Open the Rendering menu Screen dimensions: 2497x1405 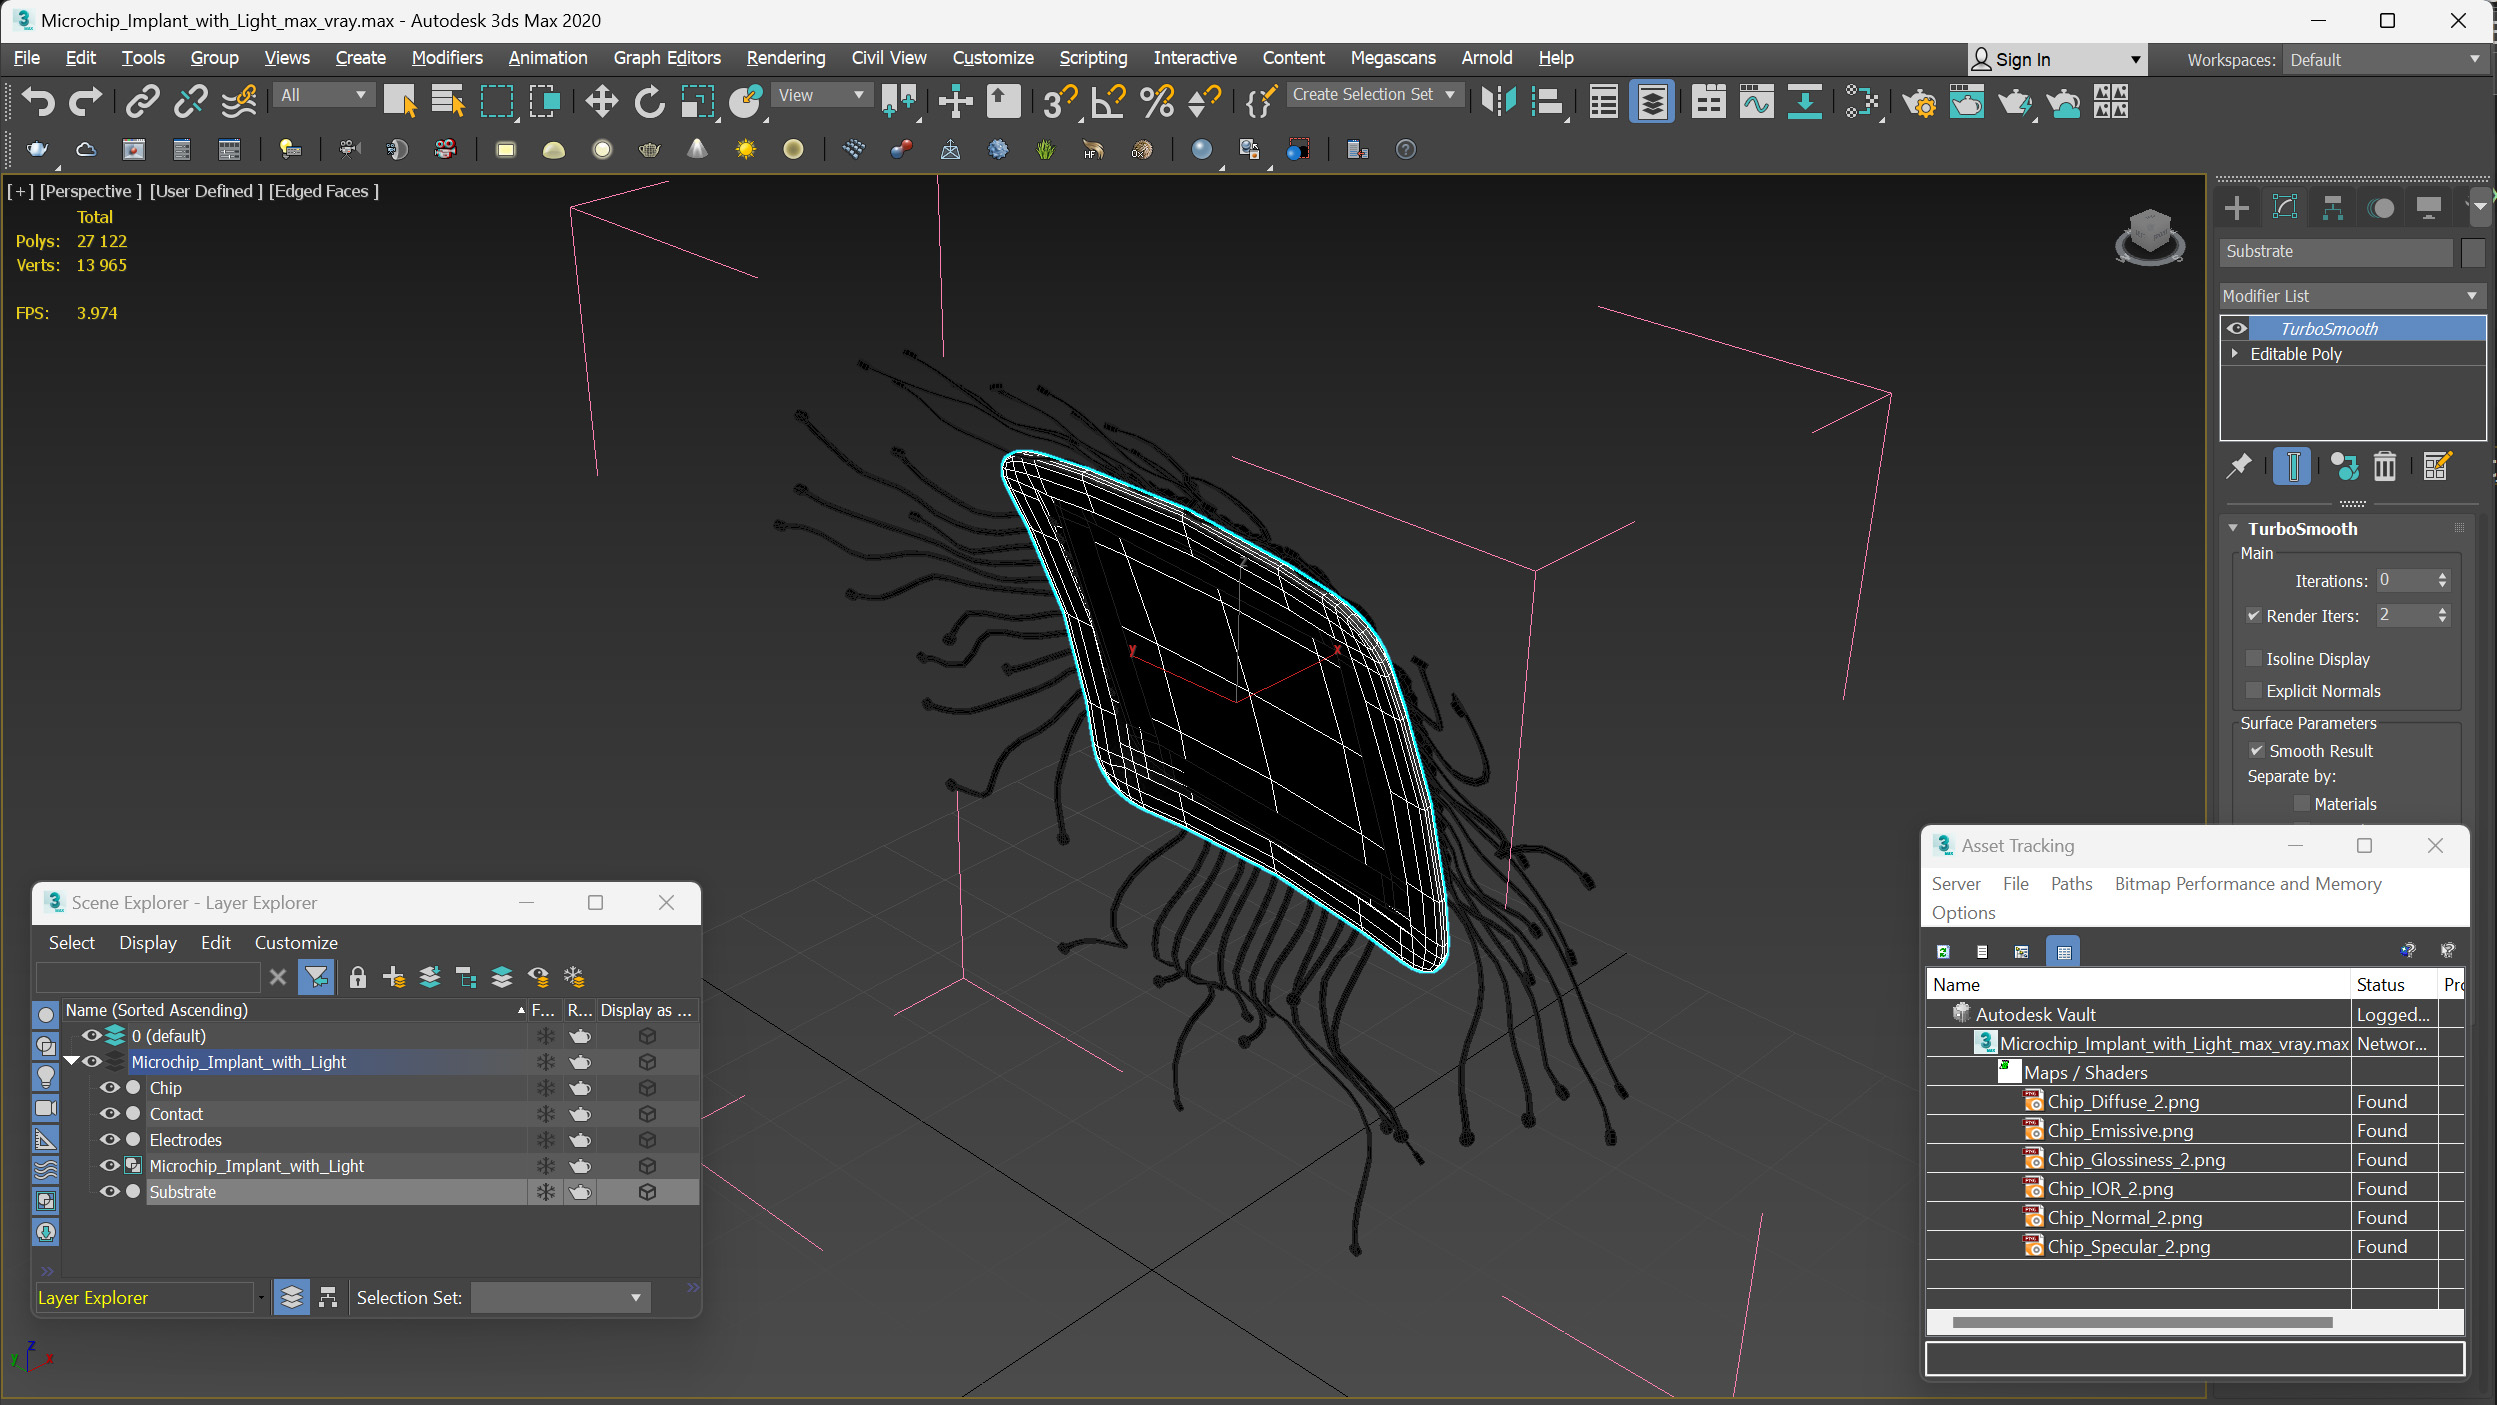[x=785, y=58]
